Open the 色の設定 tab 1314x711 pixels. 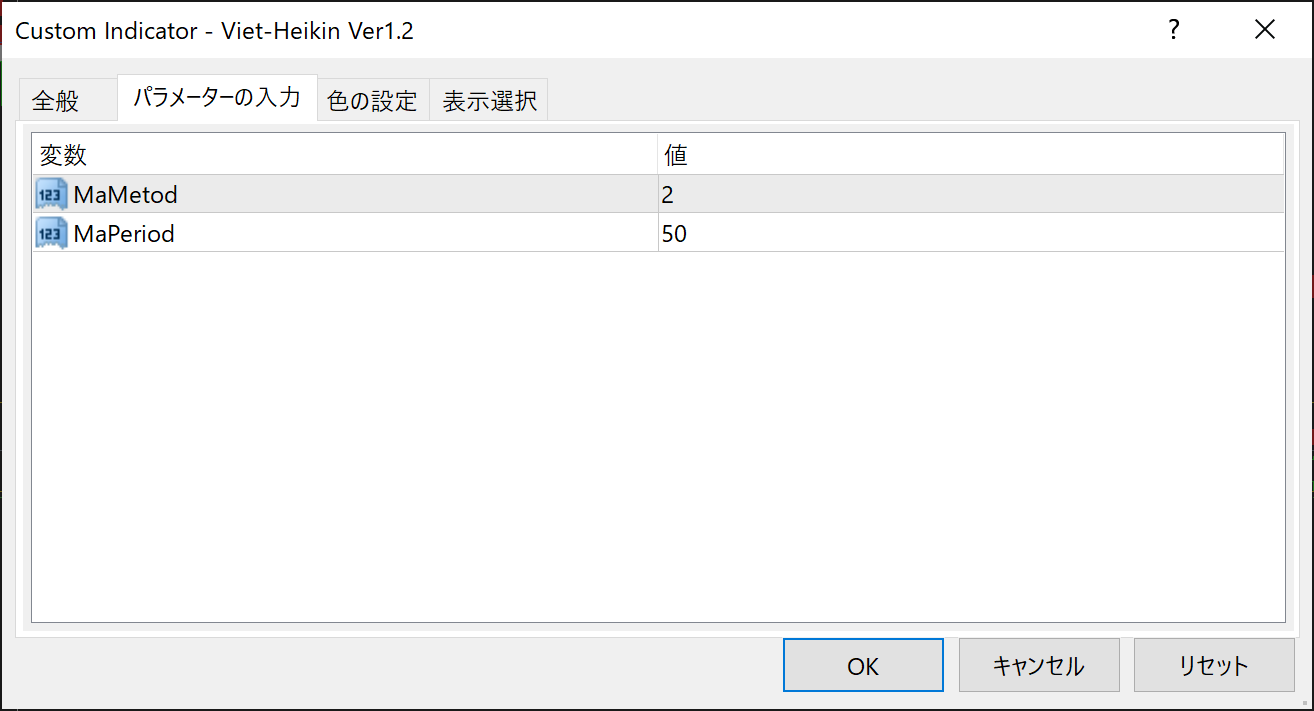tap(372, 101)
